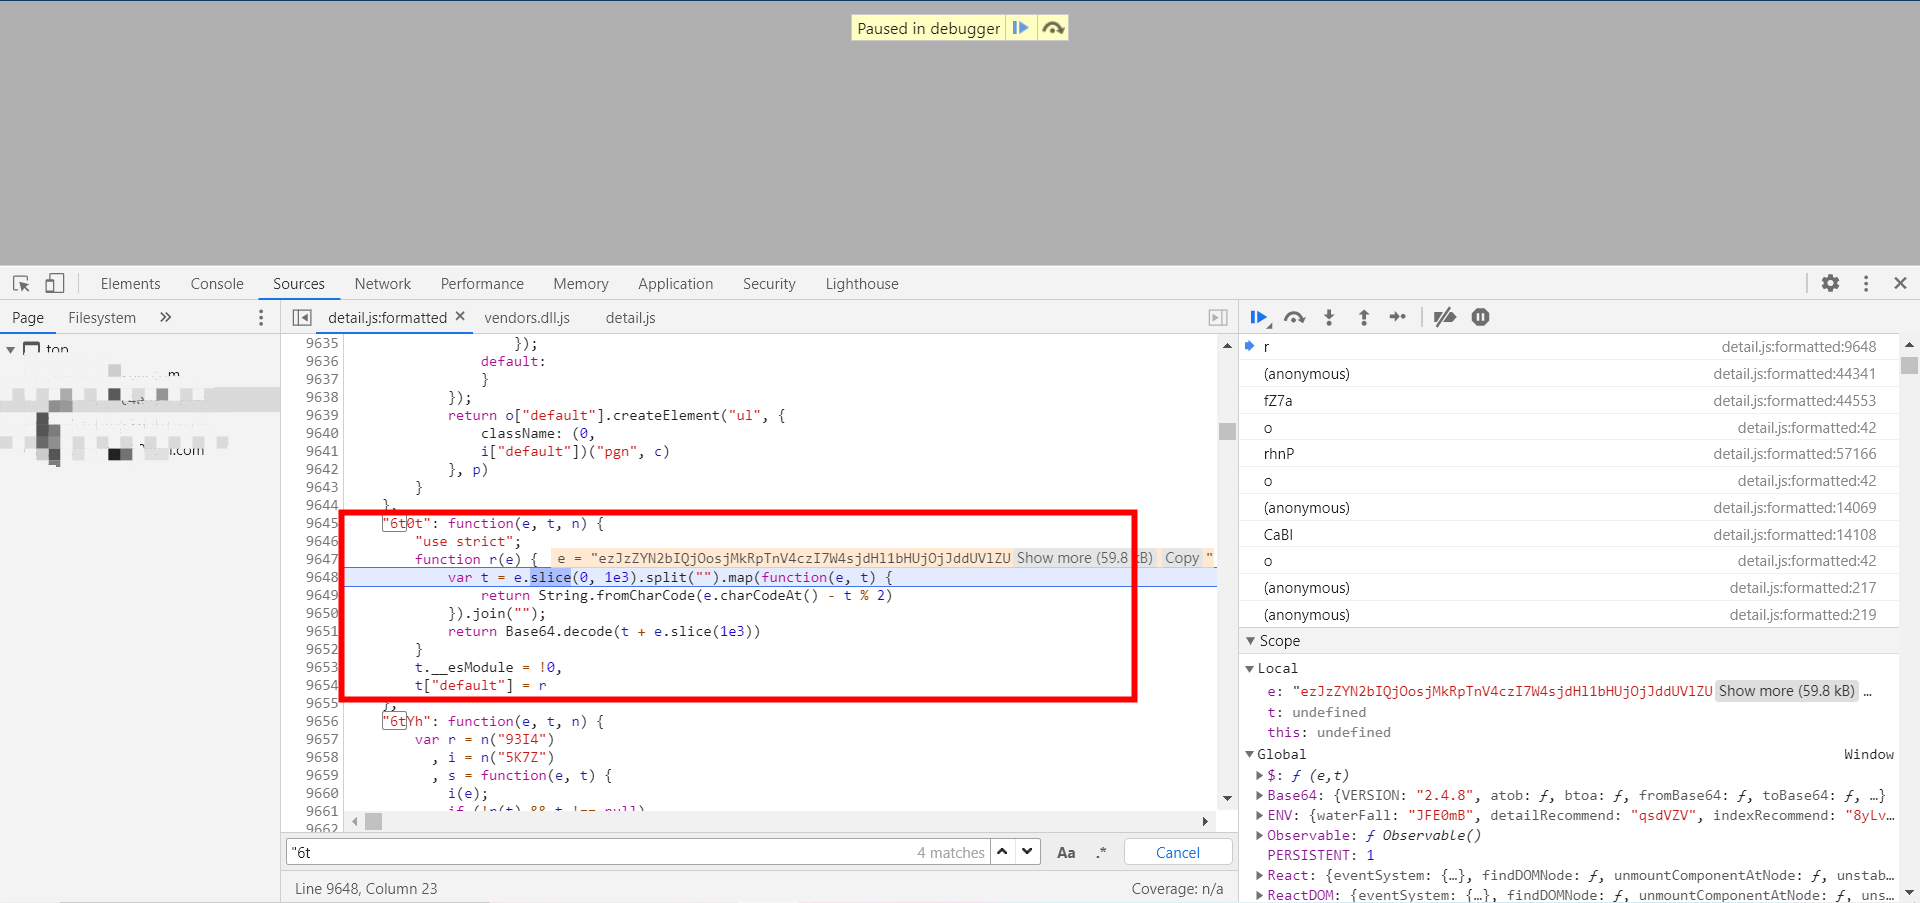Step over from Paused in debugger overlay
Viewport: 1920px width, 903px height.
(x=1053, y=28)
